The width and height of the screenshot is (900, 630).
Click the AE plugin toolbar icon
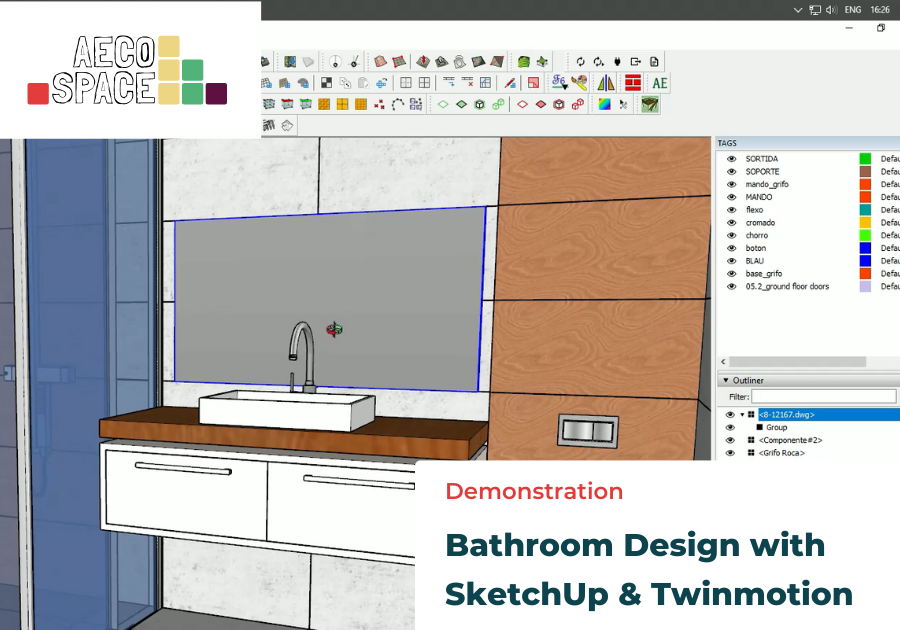pyautogui.click(x=659, y=83)
